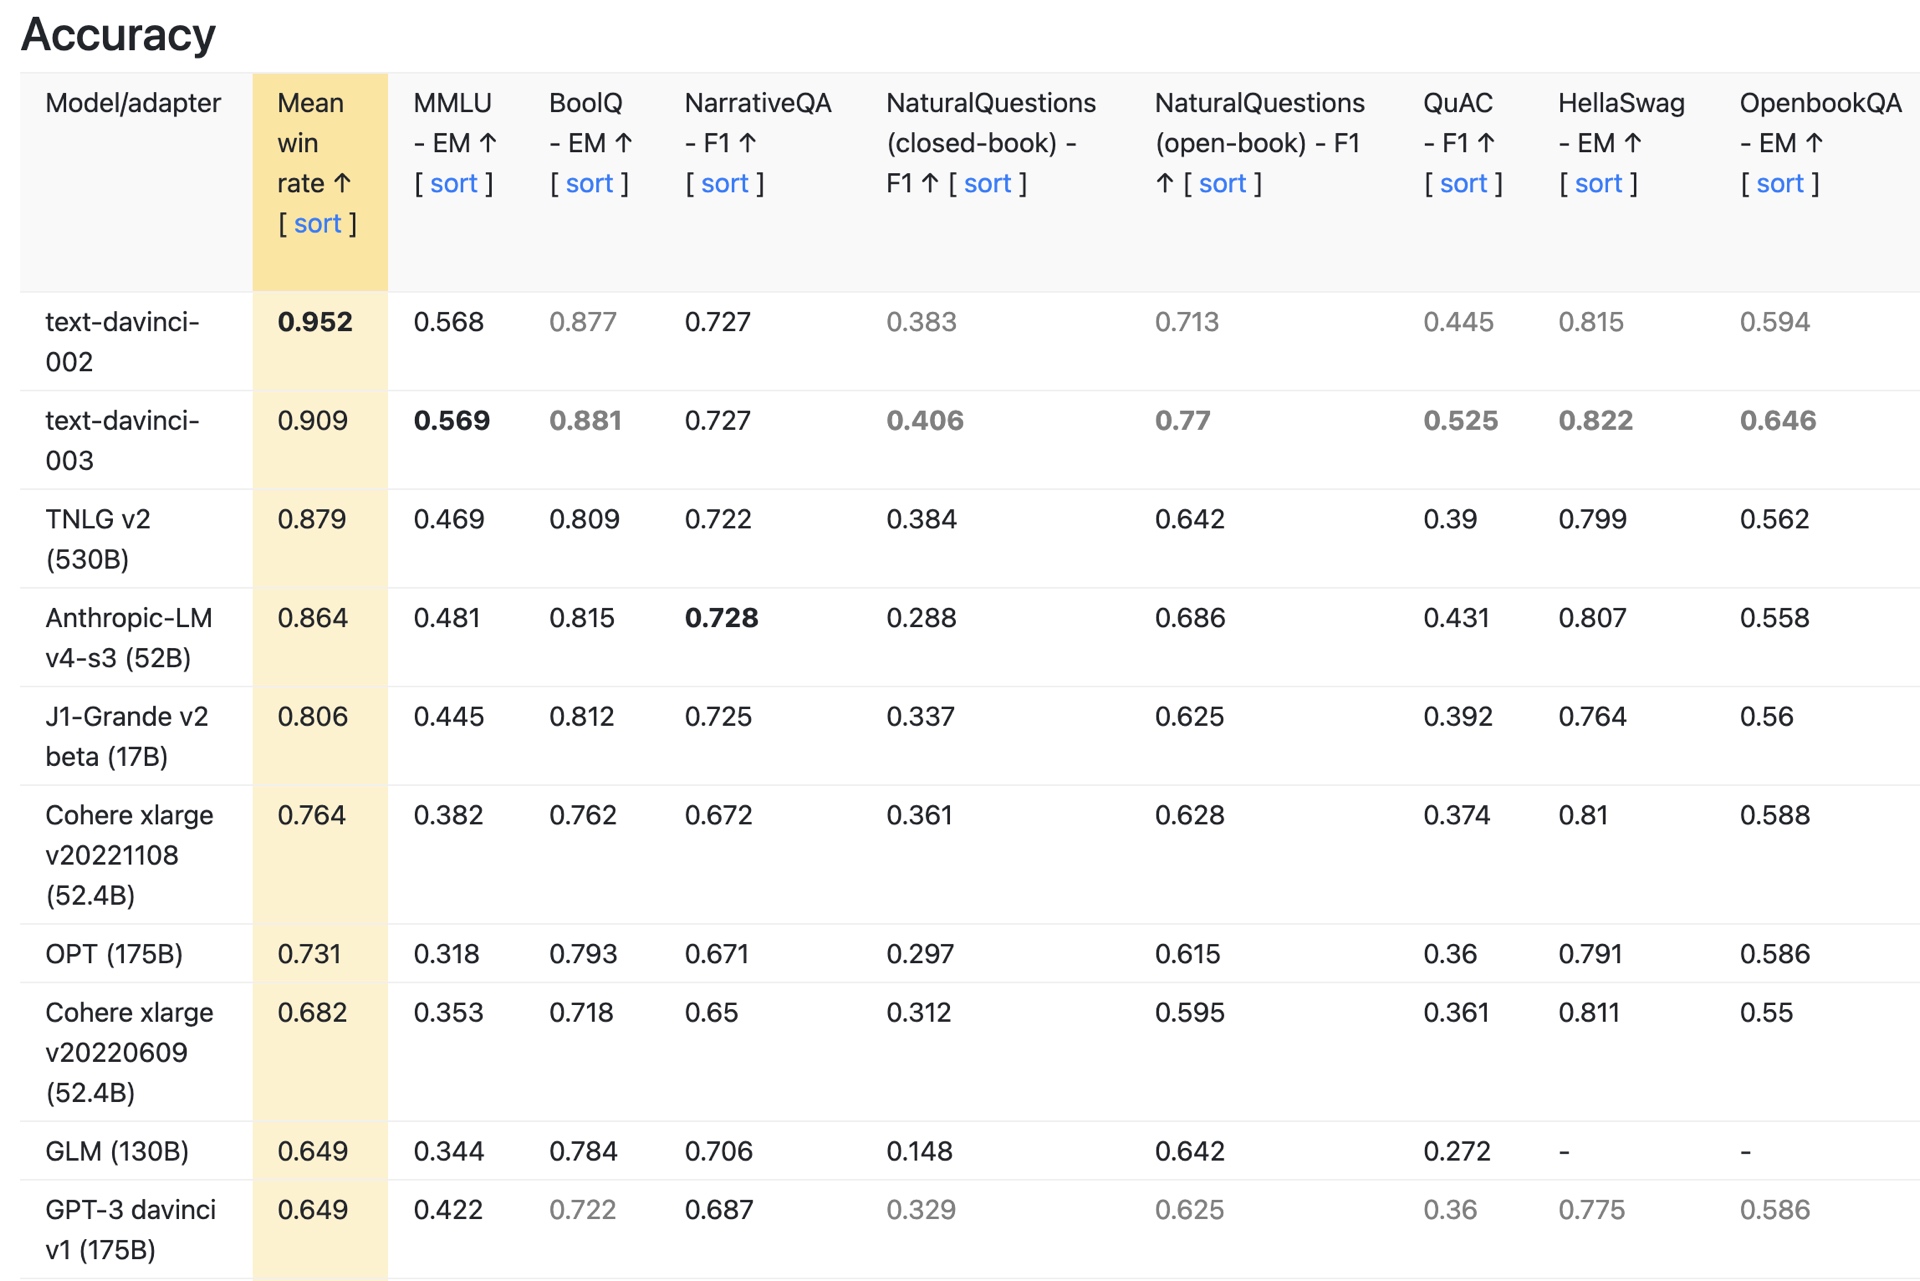Select the GLM (130B) model name
1920x1281 pixels.
click(117, 1151)
